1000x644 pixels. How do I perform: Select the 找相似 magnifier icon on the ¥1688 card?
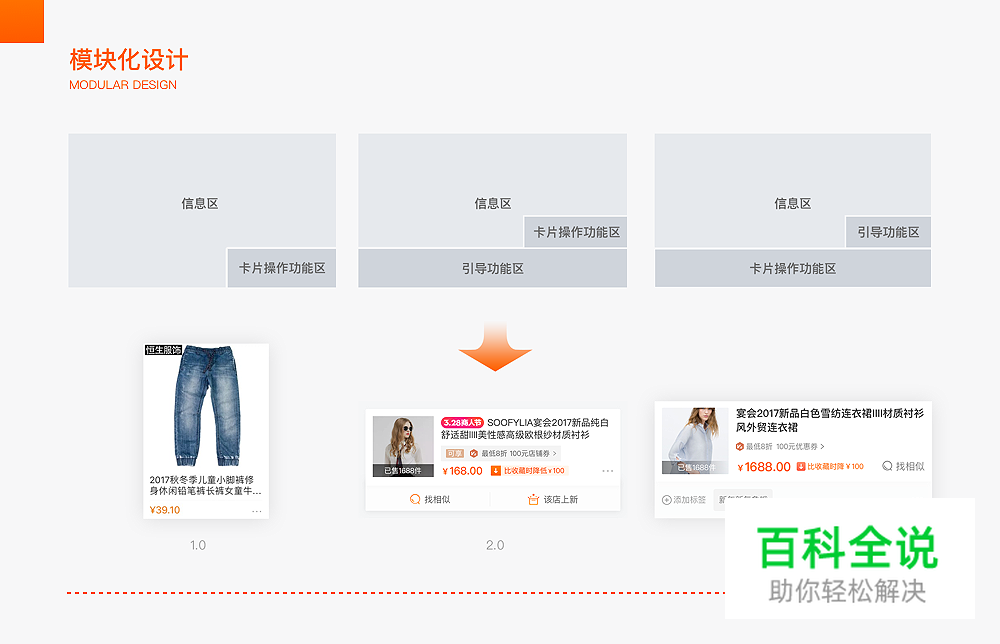pyautogui.click(x=887, y=466)
